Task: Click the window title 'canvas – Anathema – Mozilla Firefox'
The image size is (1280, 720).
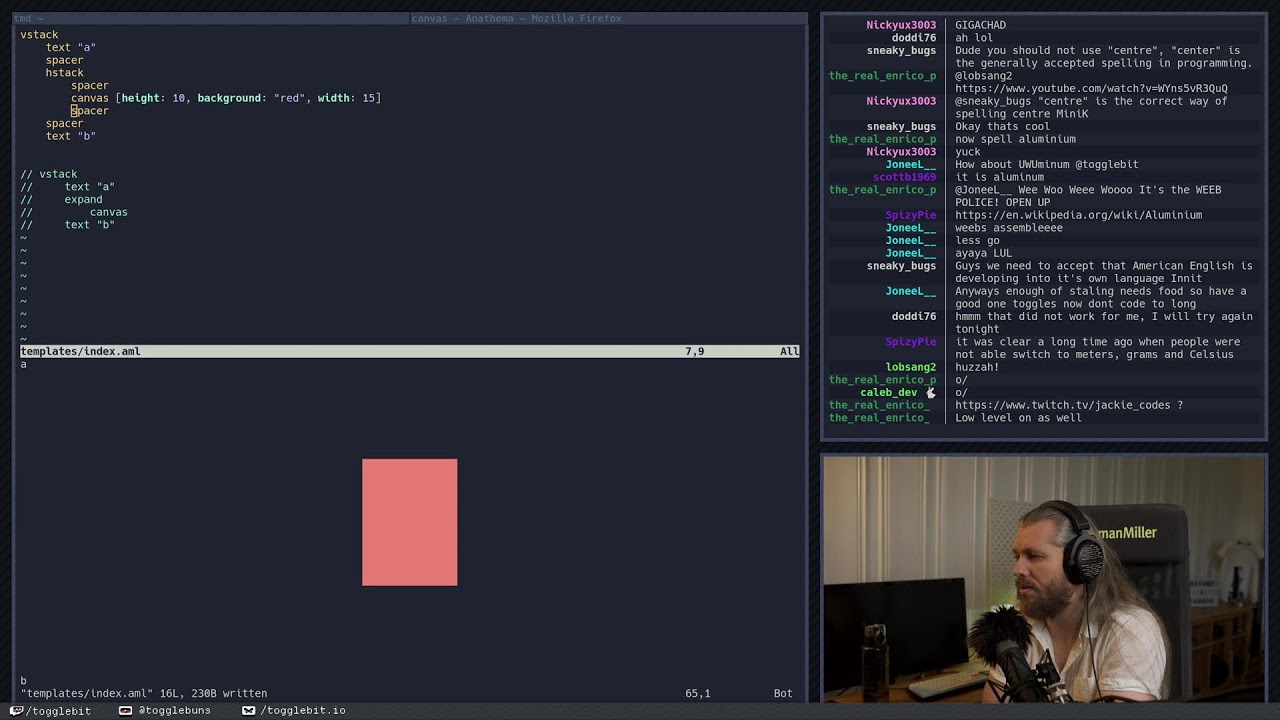Action: coord(516,18)
